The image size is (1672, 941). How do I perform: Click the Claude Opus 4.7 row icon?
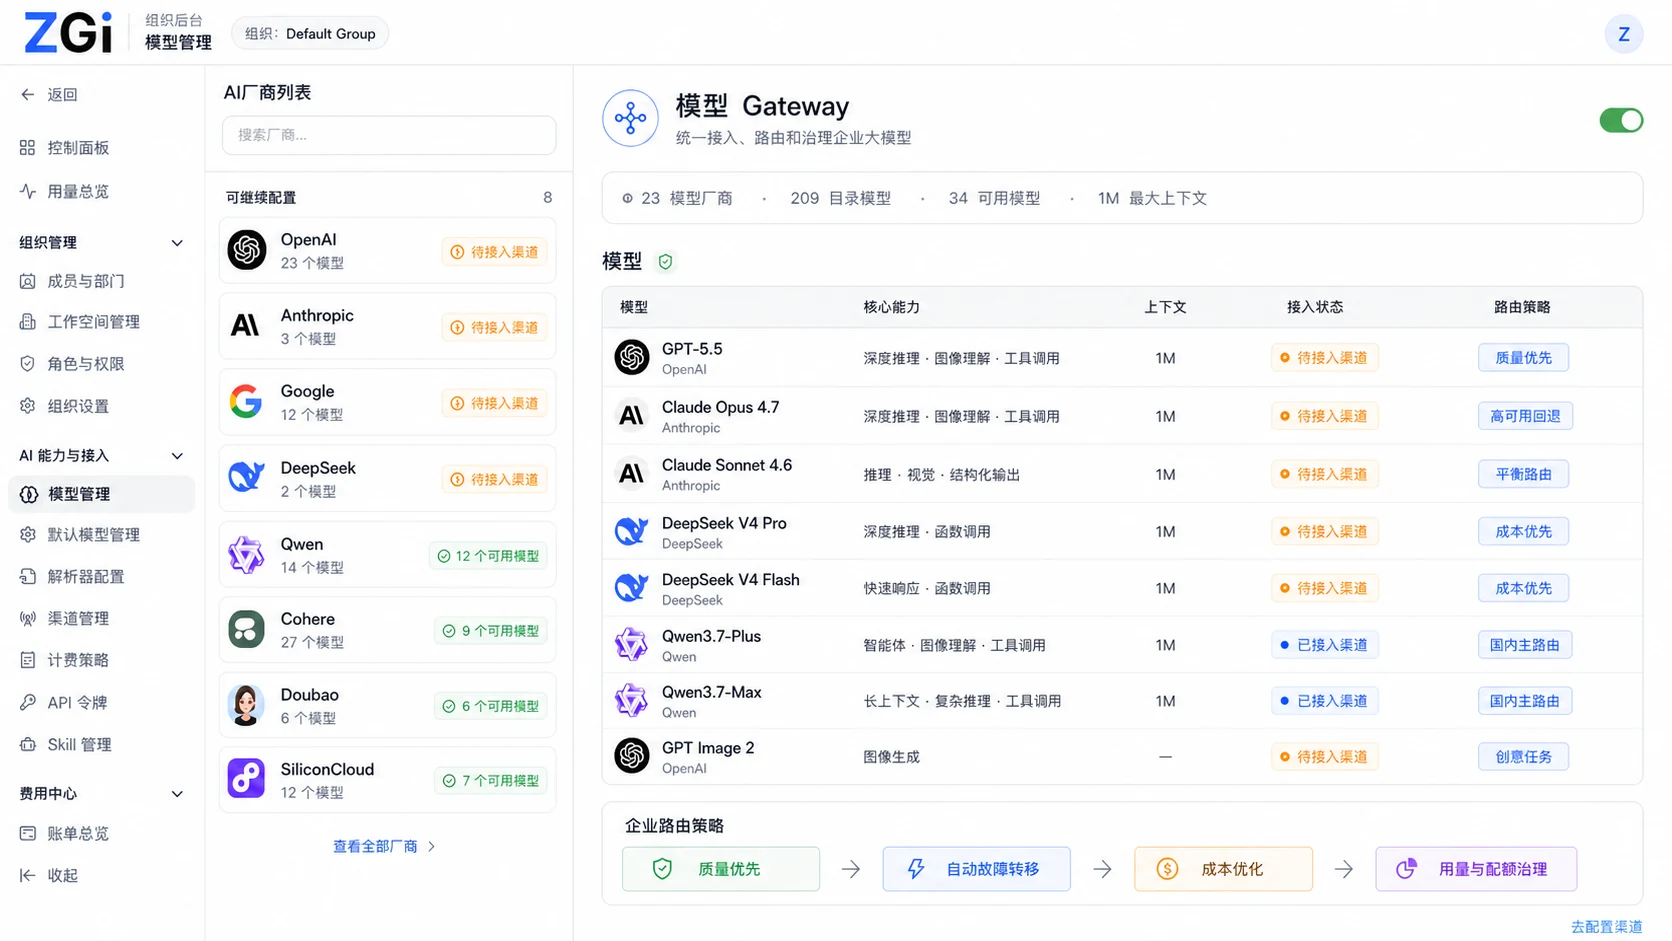pos(632,415)
